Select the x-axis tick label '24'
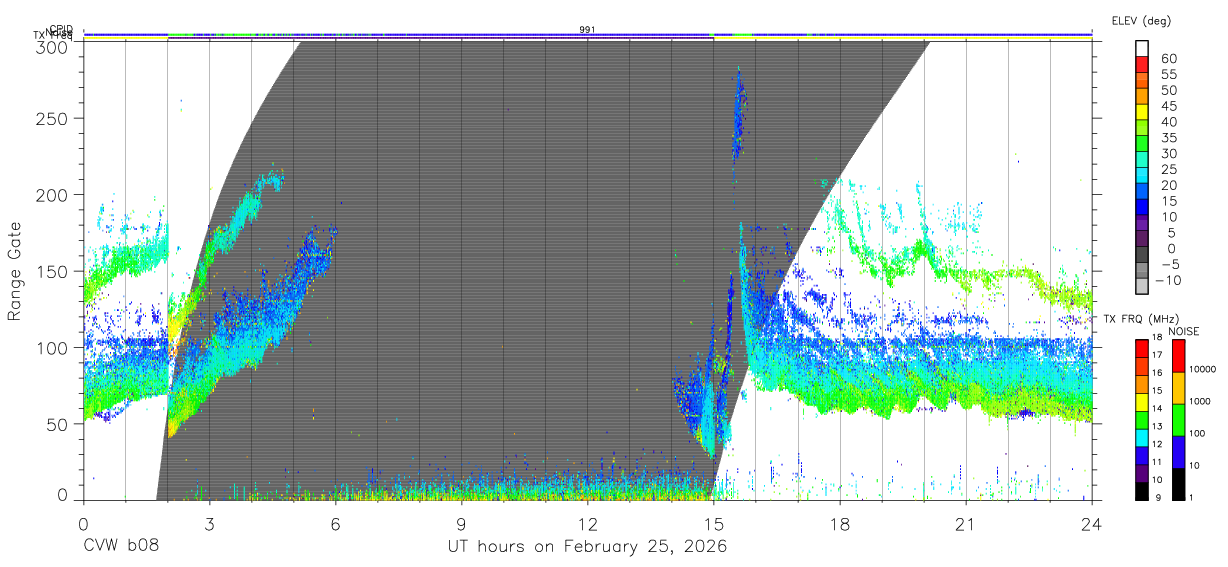 [1091, 523]
